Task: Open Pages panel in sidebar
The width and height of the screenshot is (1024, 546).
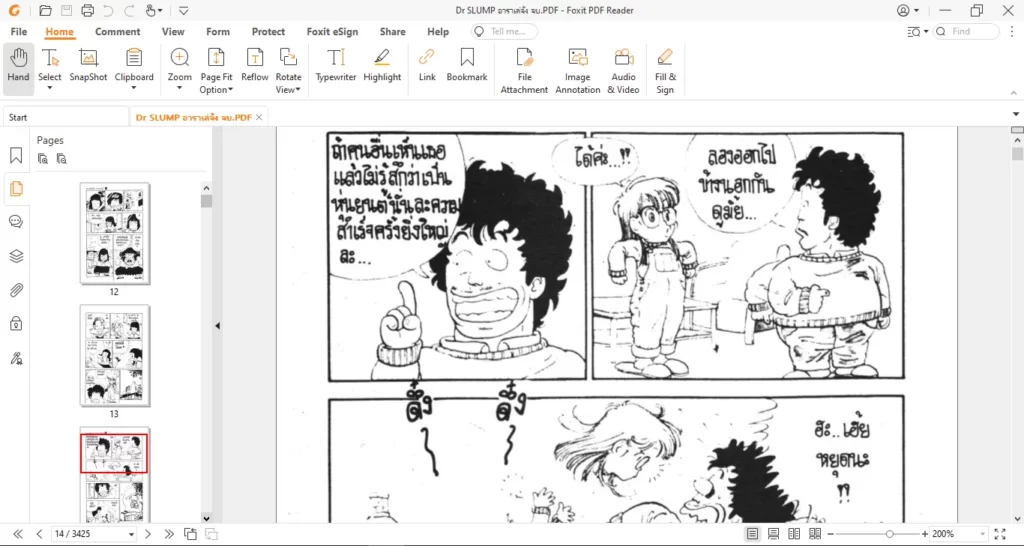Action: (16, 189)
